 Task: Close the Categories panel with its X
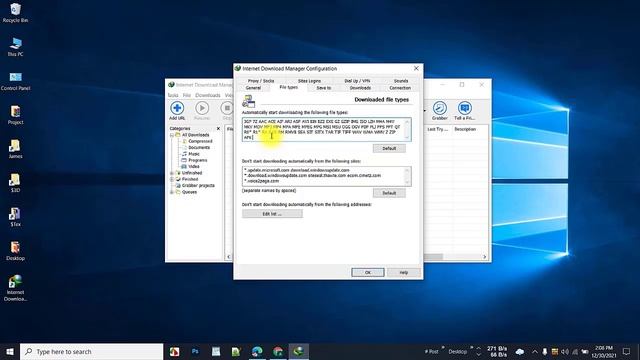[x=218, y=129]
